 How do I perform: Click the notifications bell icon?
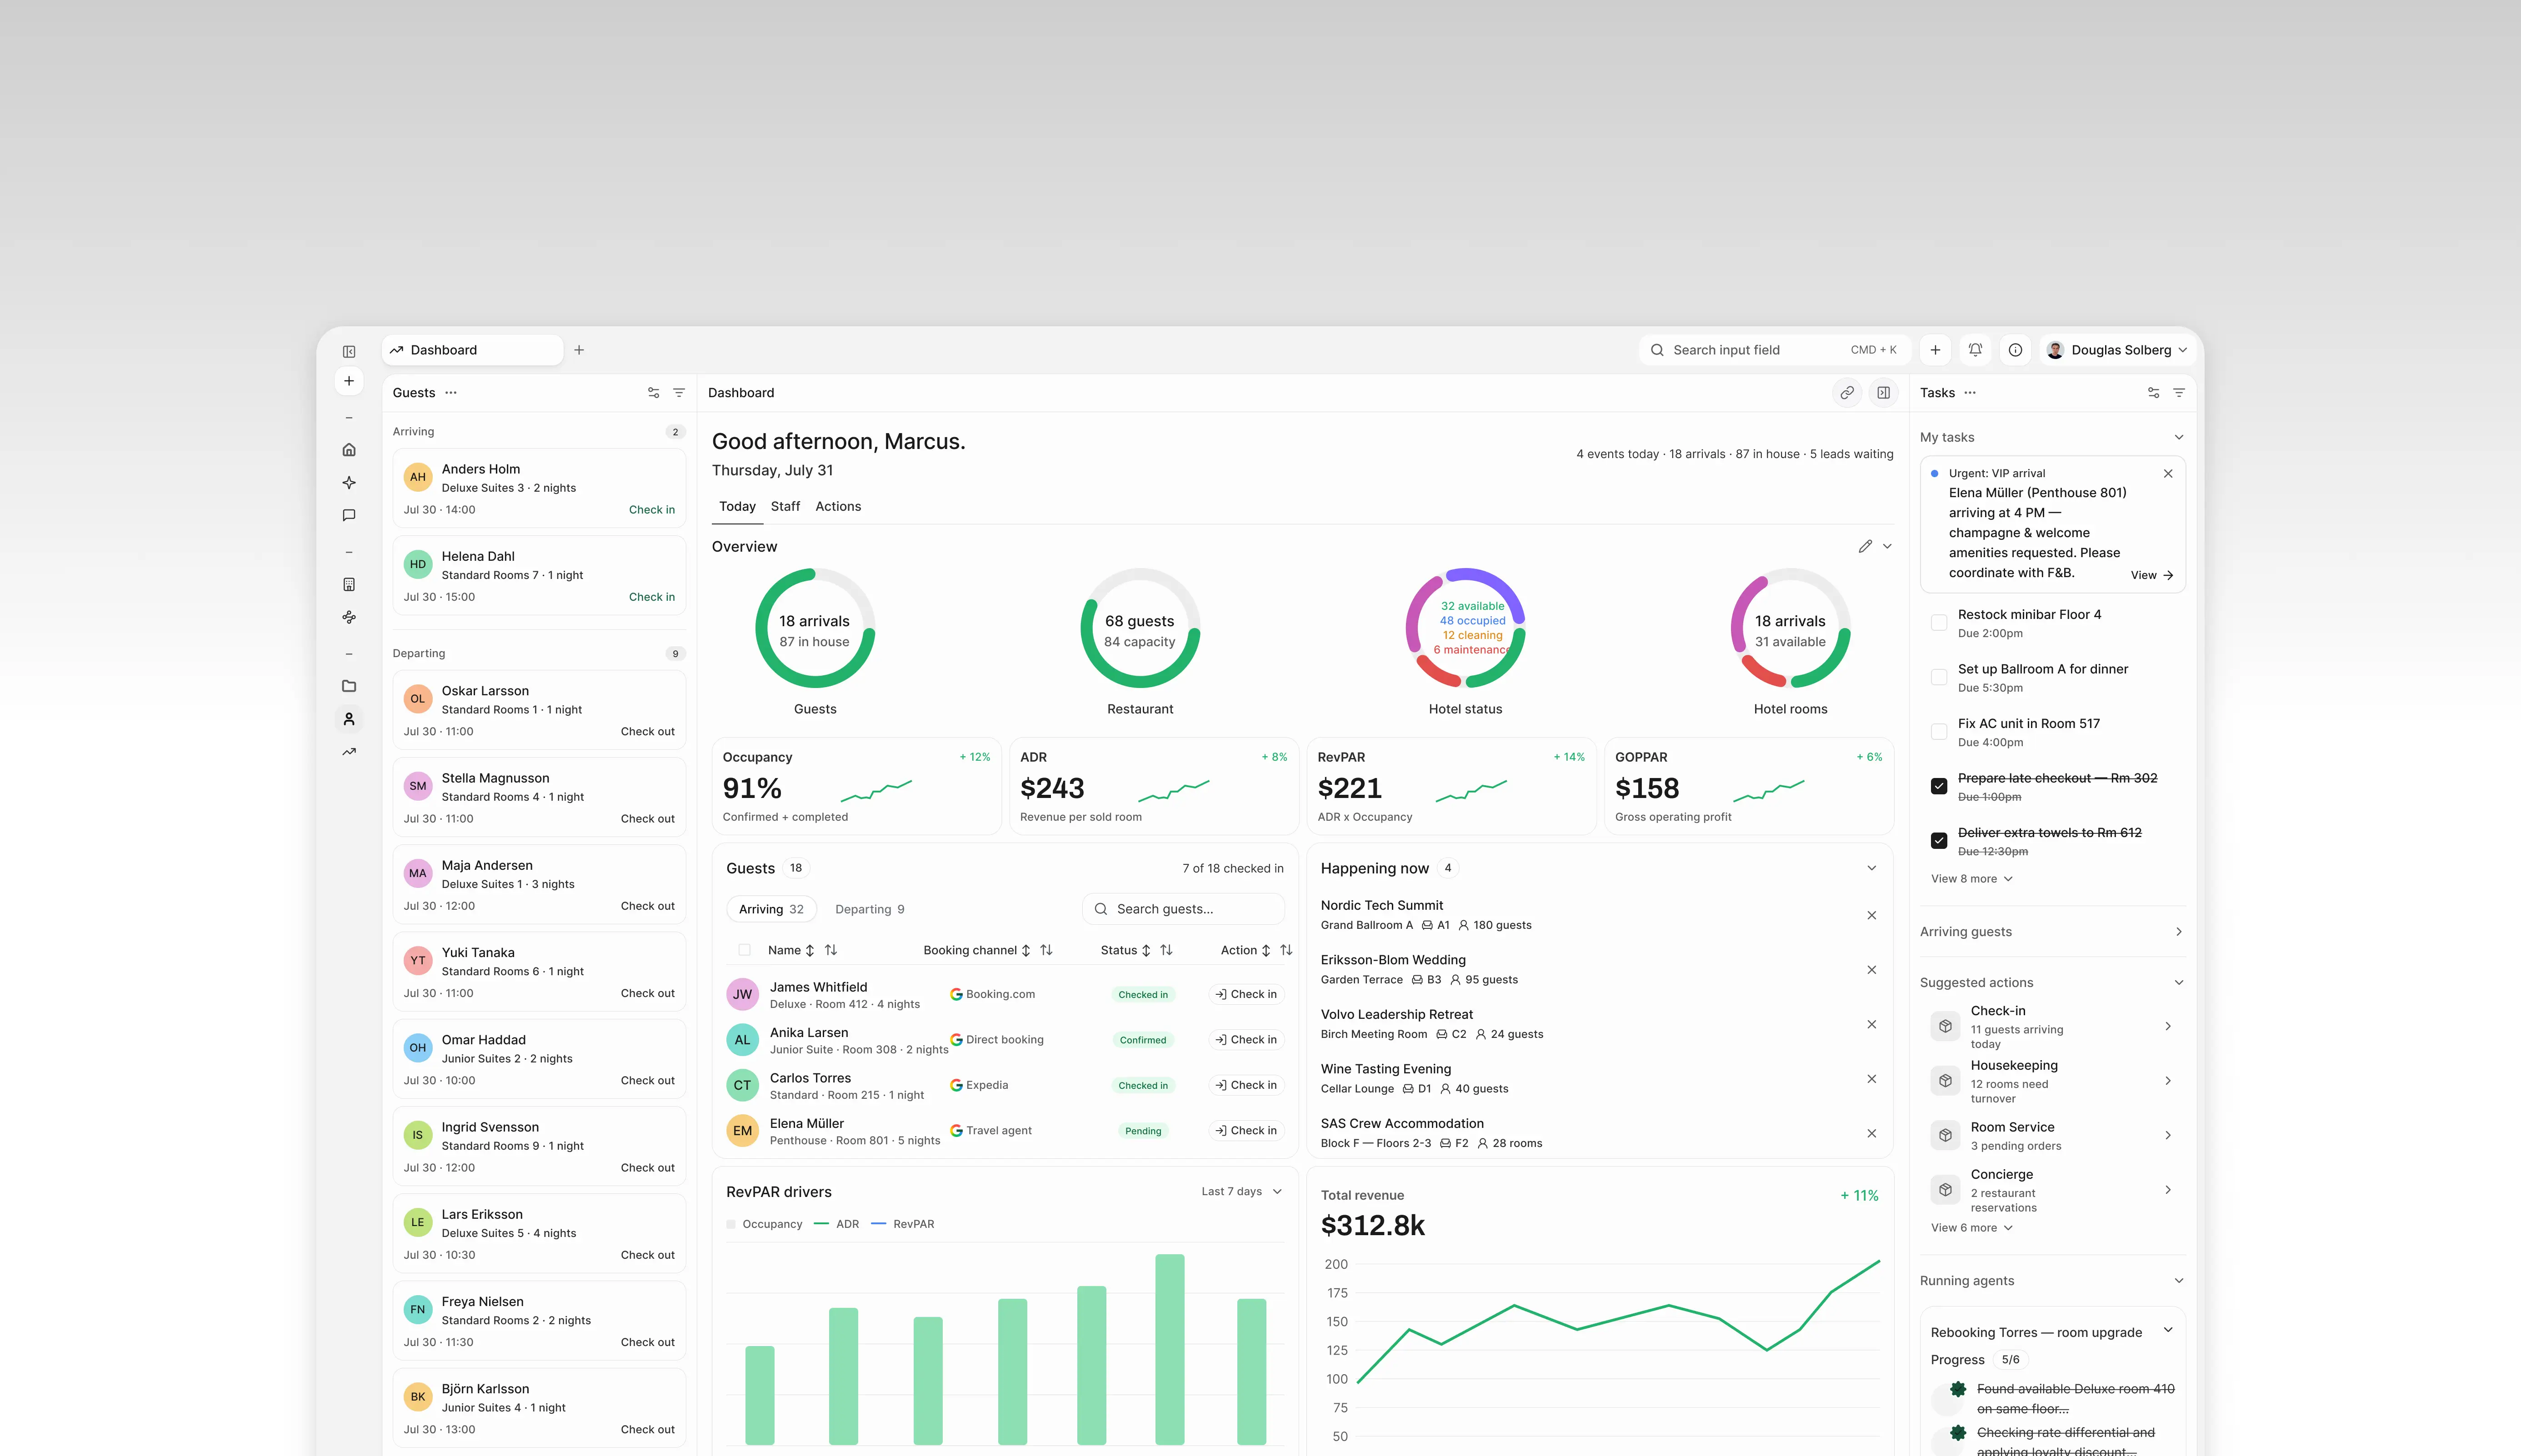click(1975, 350)
